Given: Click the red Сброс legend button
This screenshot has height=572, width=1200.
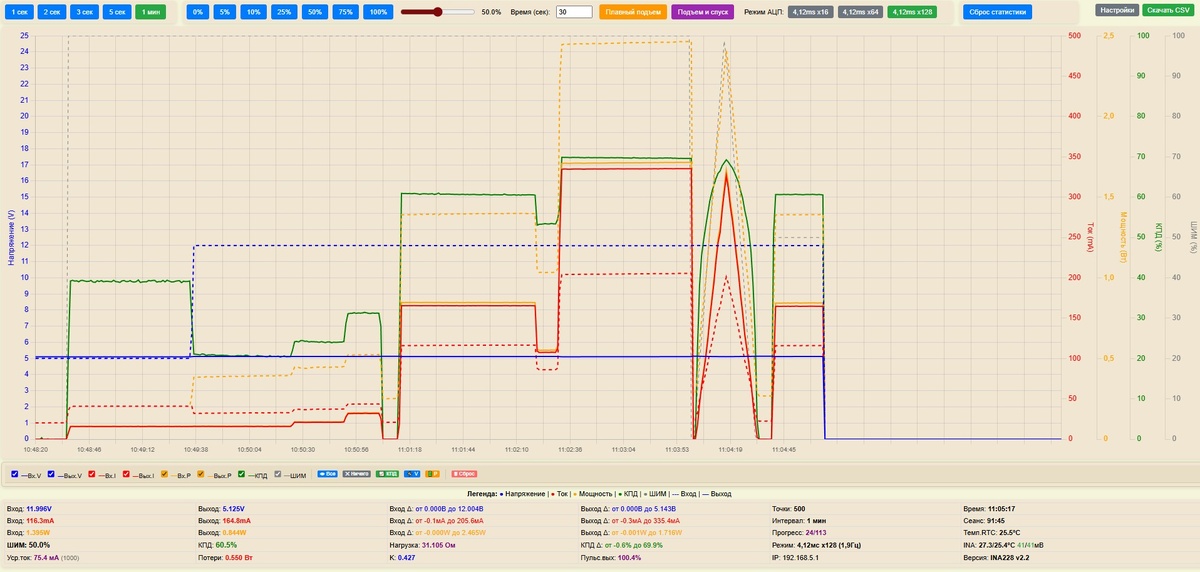Looking at the screenshot, I should pos(464,474).
